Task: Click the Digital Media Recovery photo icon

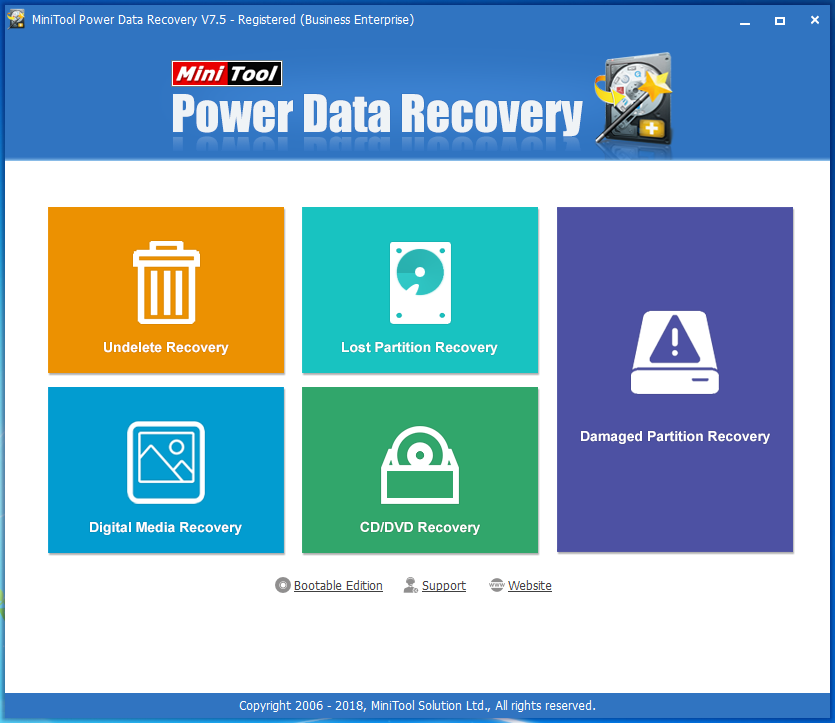Action: pos(166,462)
